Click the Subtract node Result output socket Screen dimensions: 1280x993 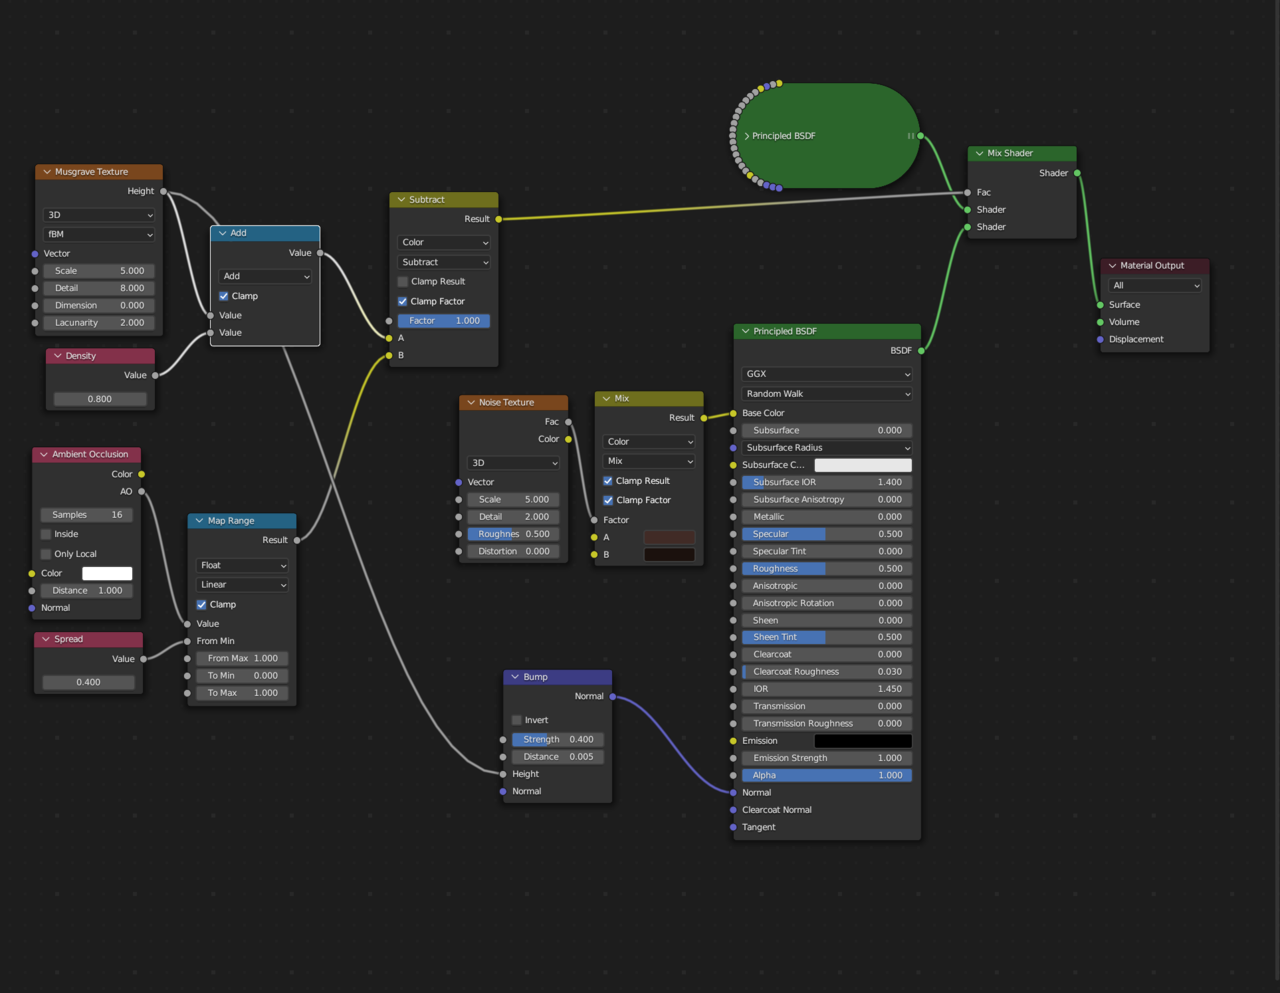498,219
